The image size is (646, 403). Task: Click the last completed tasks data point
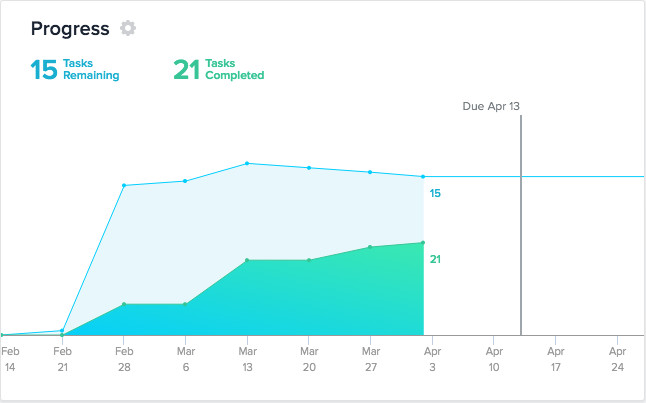(423, 242)
